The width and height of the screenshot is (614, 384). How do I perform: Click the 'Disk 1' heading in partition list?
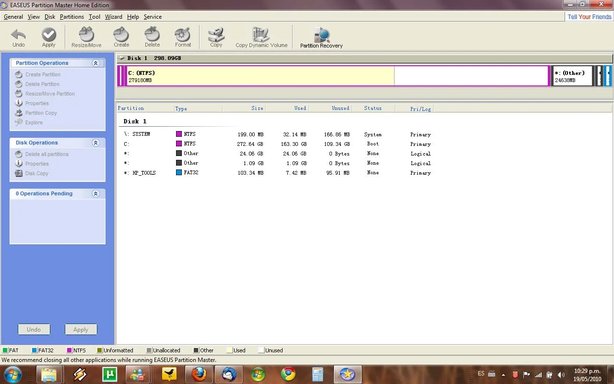[135, 121]
